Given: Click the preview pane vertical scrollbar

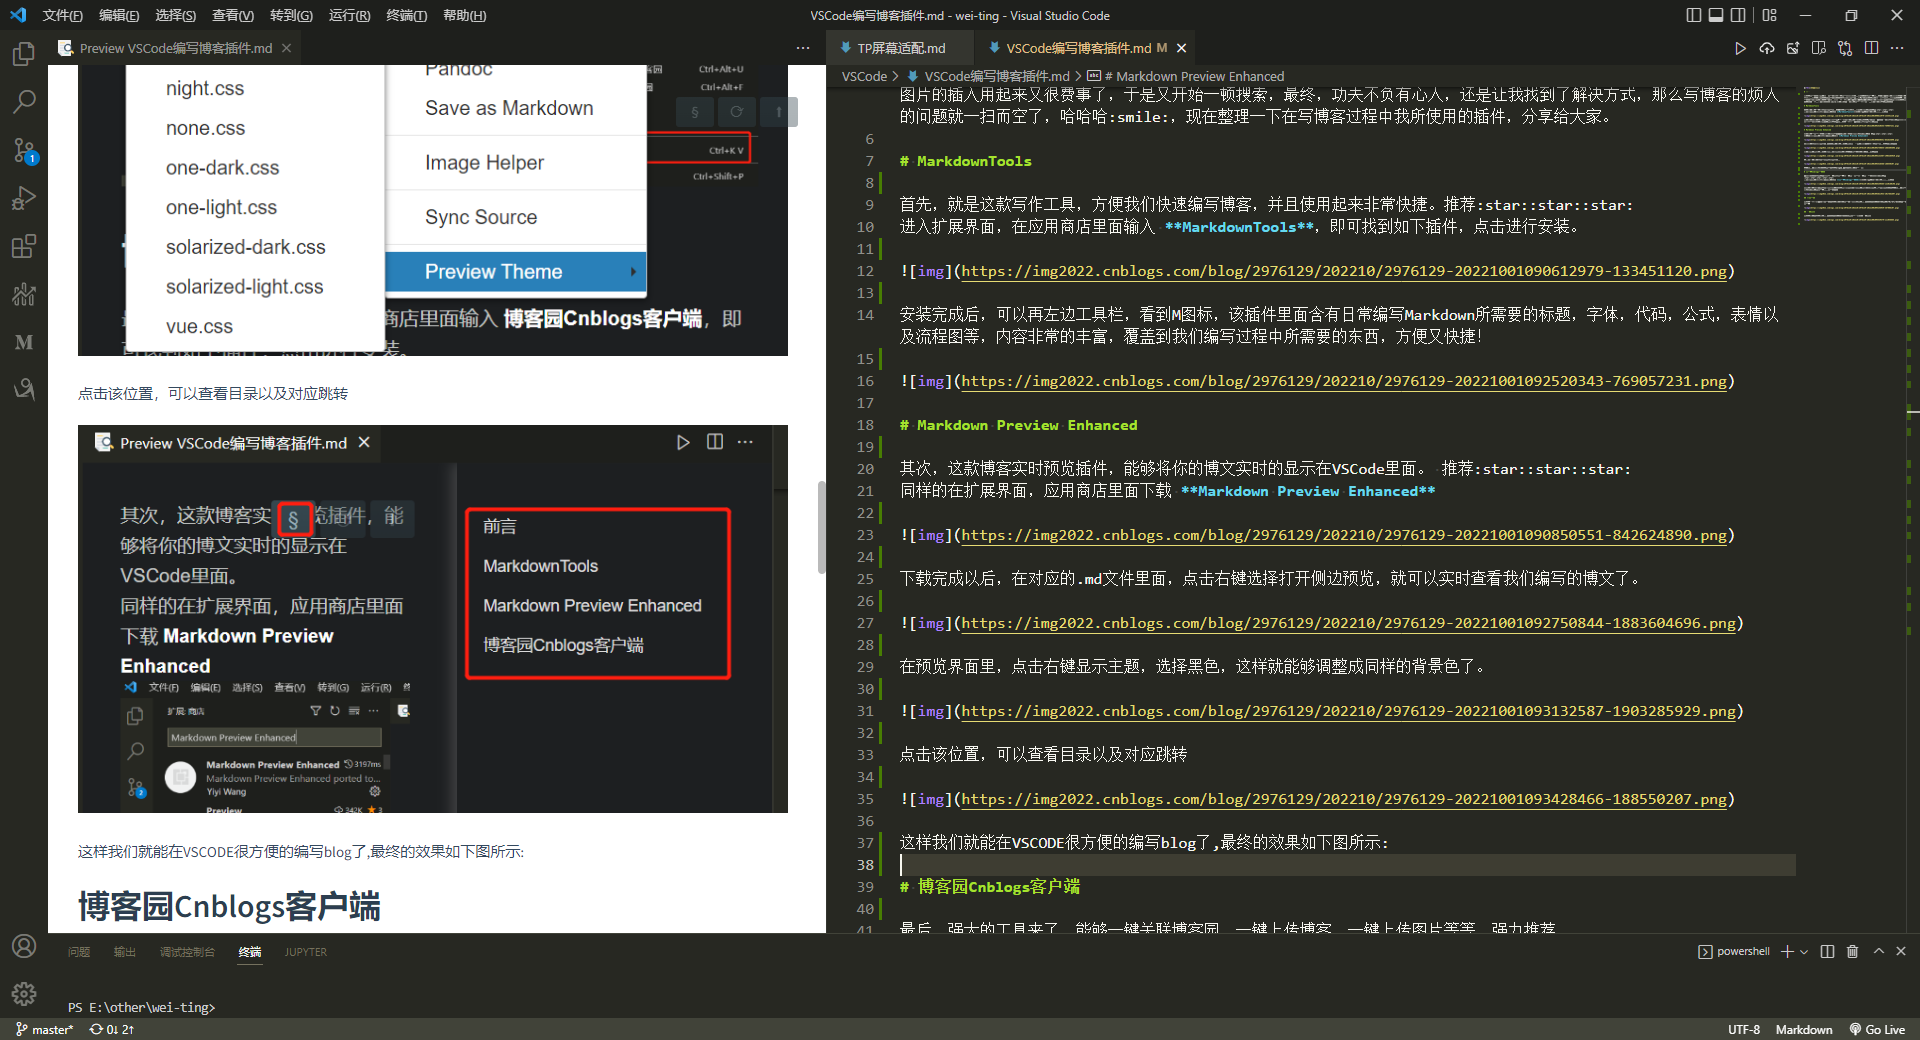Looking at the screenshot, I should 822,527.
